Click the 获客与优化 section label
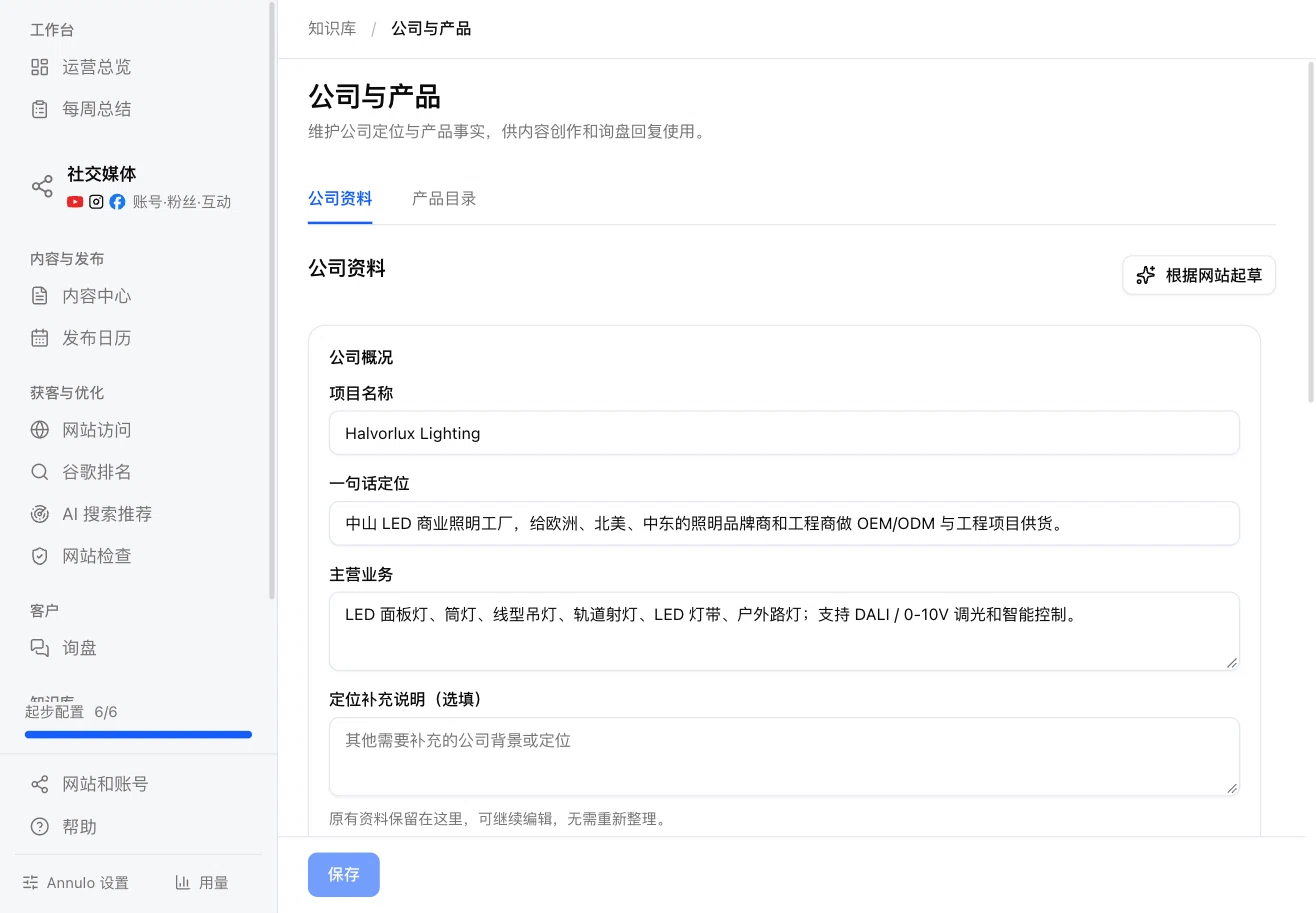 67,393
